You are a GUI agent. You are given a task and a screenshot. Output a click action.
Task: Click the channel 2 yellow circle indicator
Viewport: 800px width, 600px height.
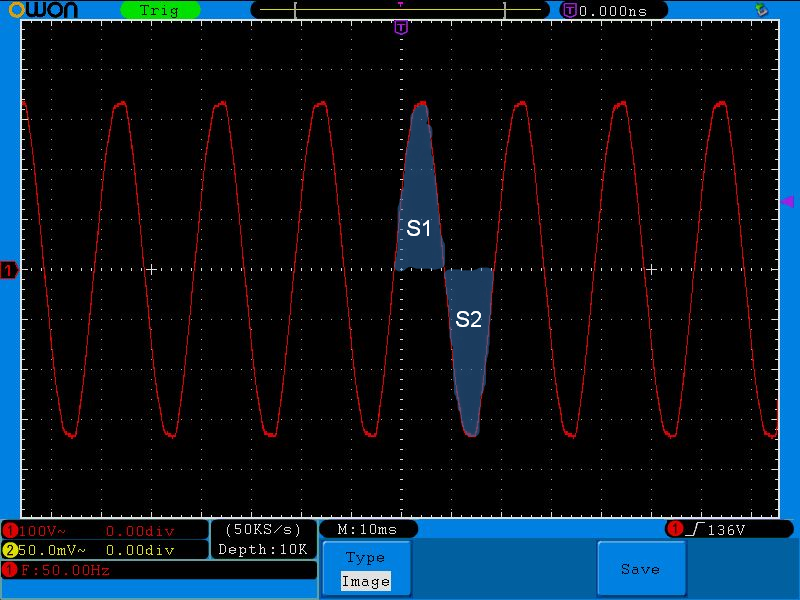pos(10,550)
